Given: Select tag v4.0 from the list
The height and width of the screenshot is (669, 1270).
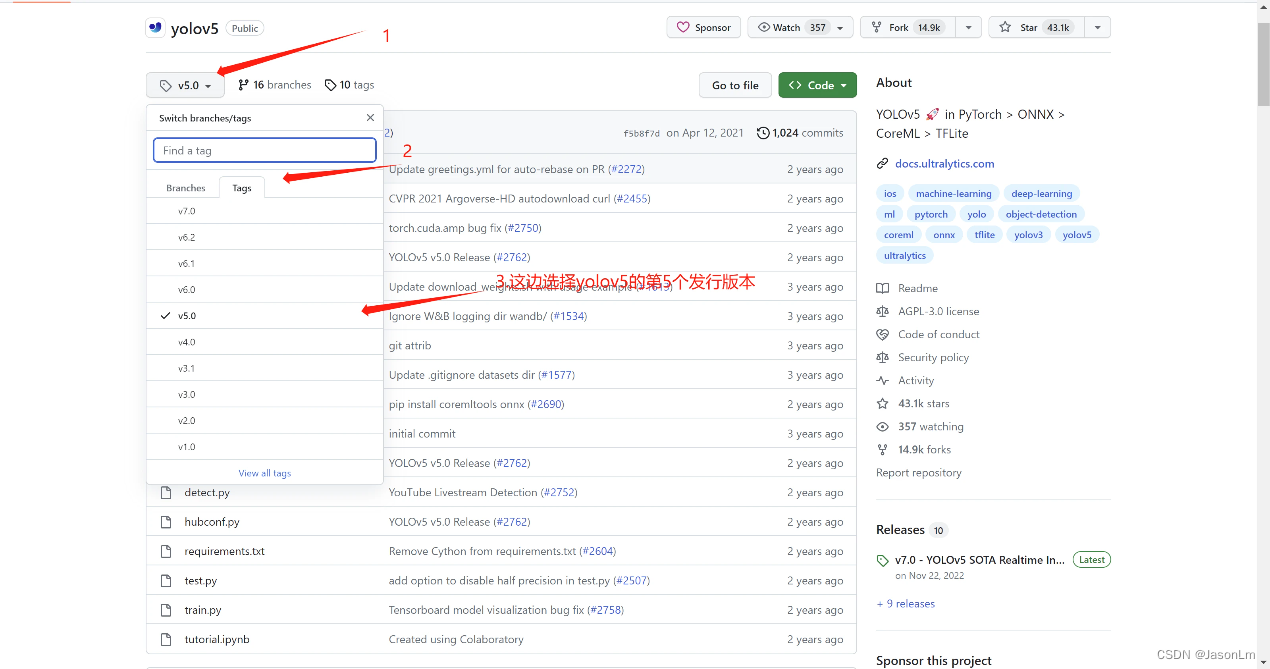Looking at the screenshot, I should point(265,342).
